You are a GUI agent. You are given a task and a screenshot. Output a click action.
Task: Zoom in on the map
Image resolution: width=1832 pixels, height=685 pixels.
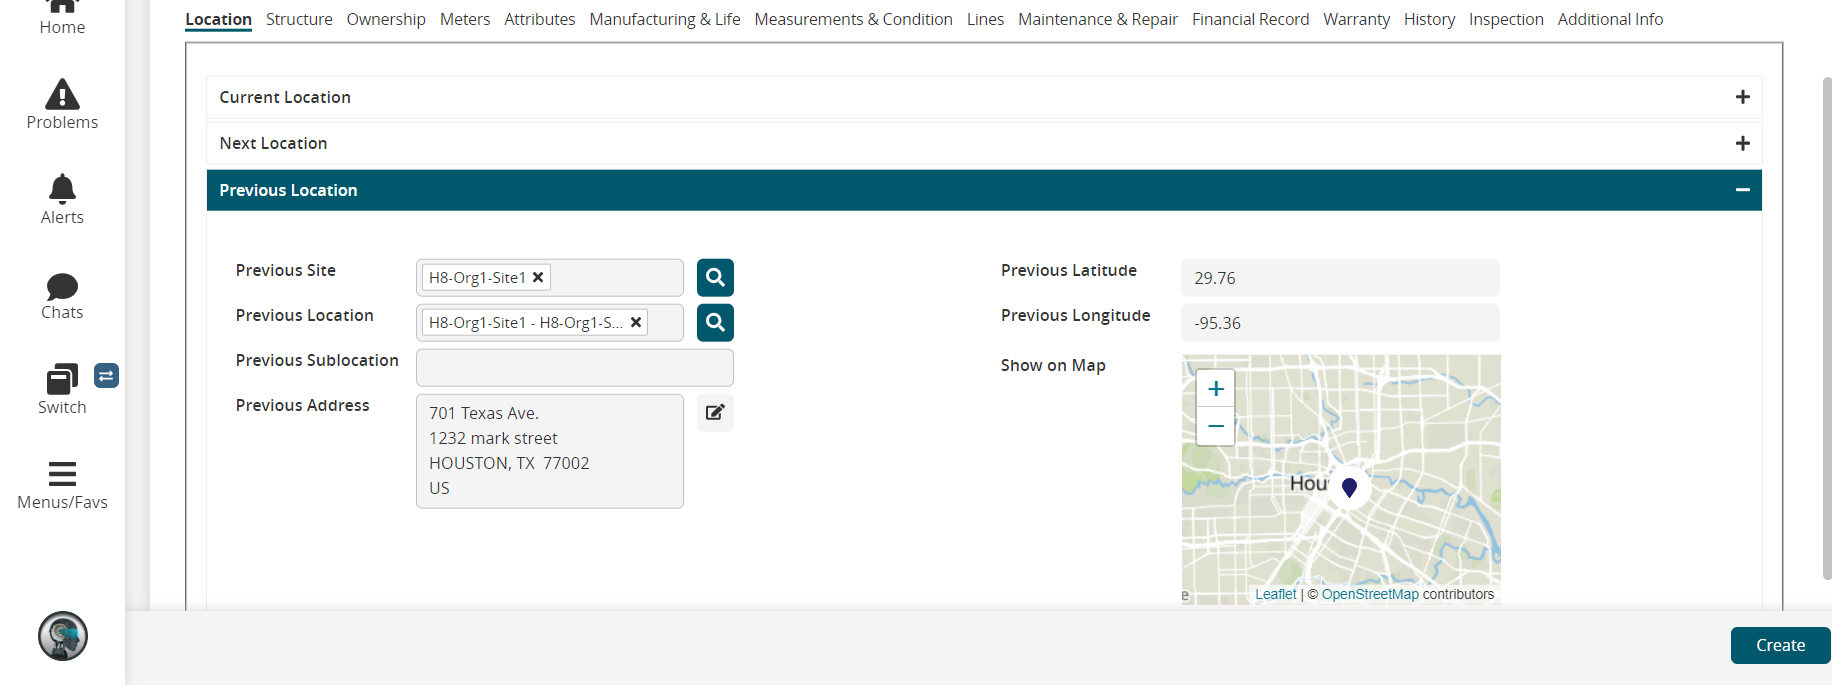click(x=1216, y=389)
